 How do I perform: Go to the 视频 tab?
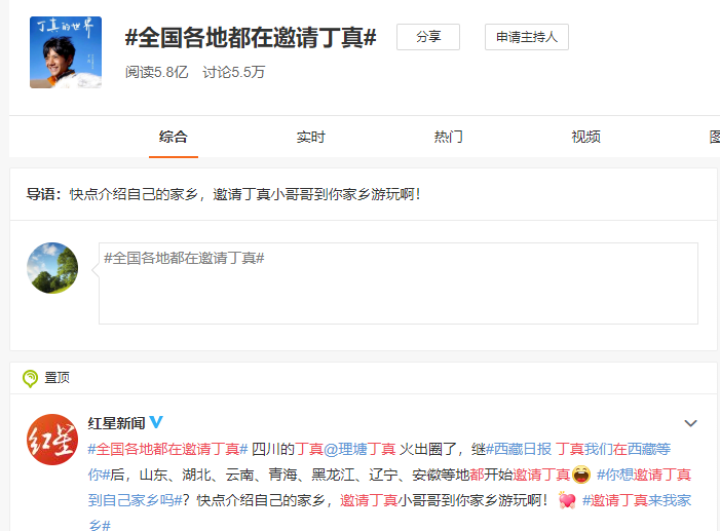[585, 137]
